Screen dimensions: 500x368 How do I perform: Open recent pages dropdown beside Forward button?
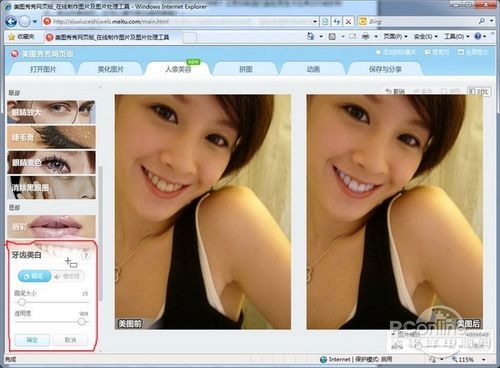pyautogui.click(x=35, y=22)
